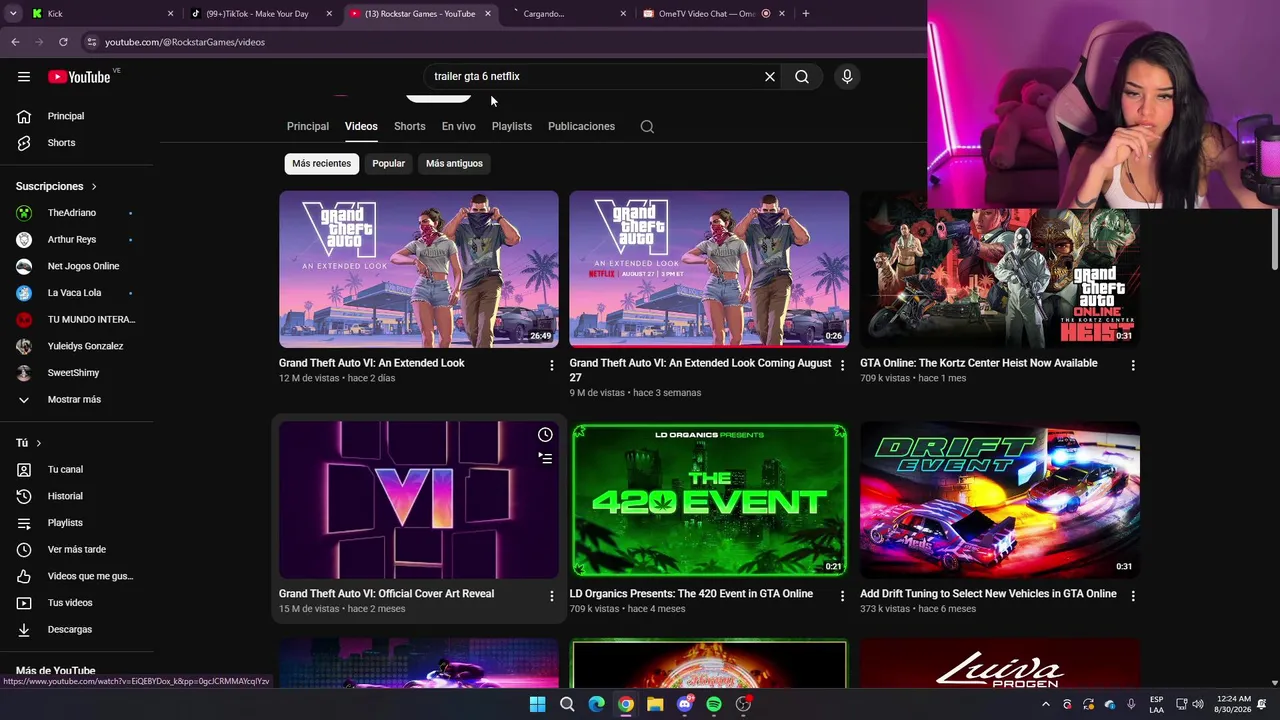Open the tab search dropdown in Chrome
The height and width of the screenshot is (720, 1280).
coord(13,14)
